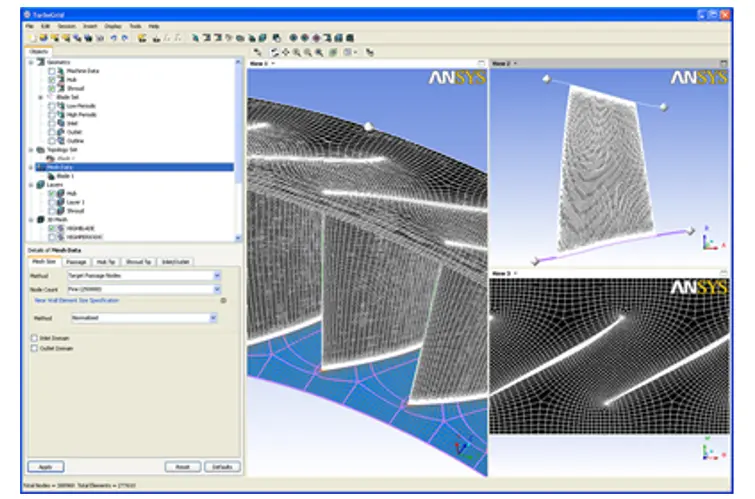Click the Layers node icon in tree
Viewport: 755px width, 499px height.
pos(41,184)
